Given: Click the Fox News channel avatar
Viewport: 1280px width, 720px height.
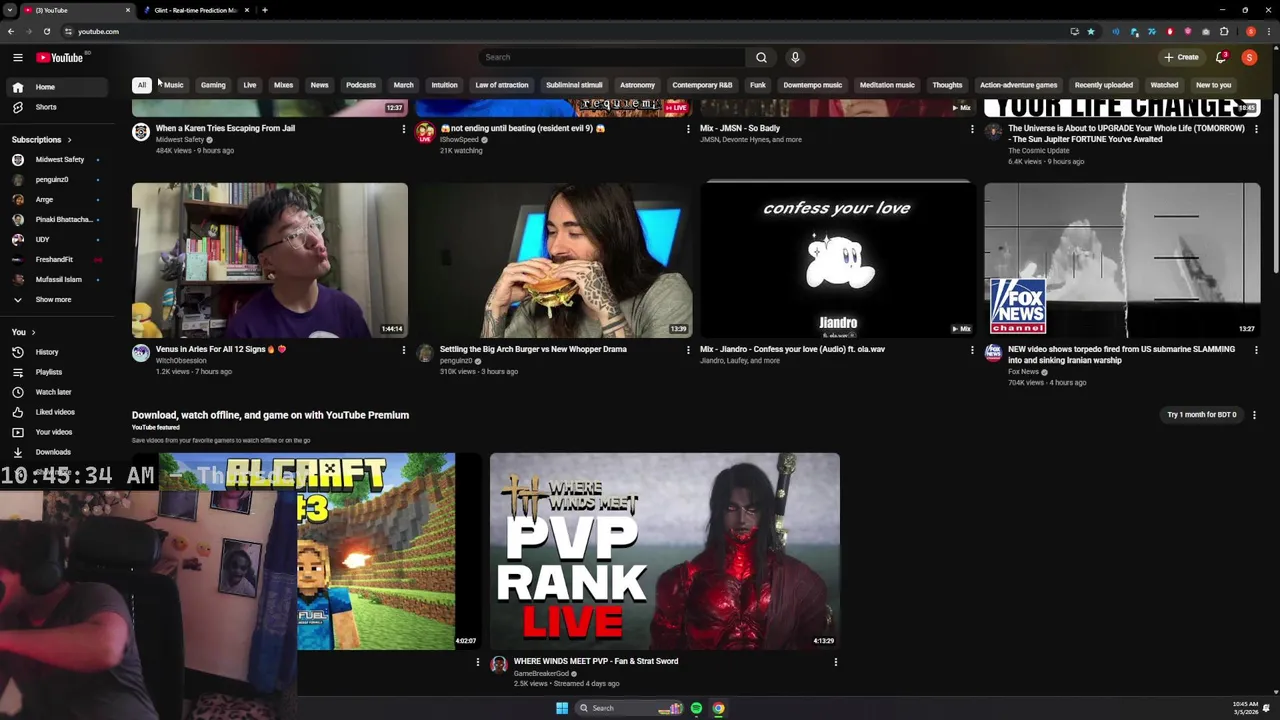Looking at the screenshot, I should coord(993,353).
